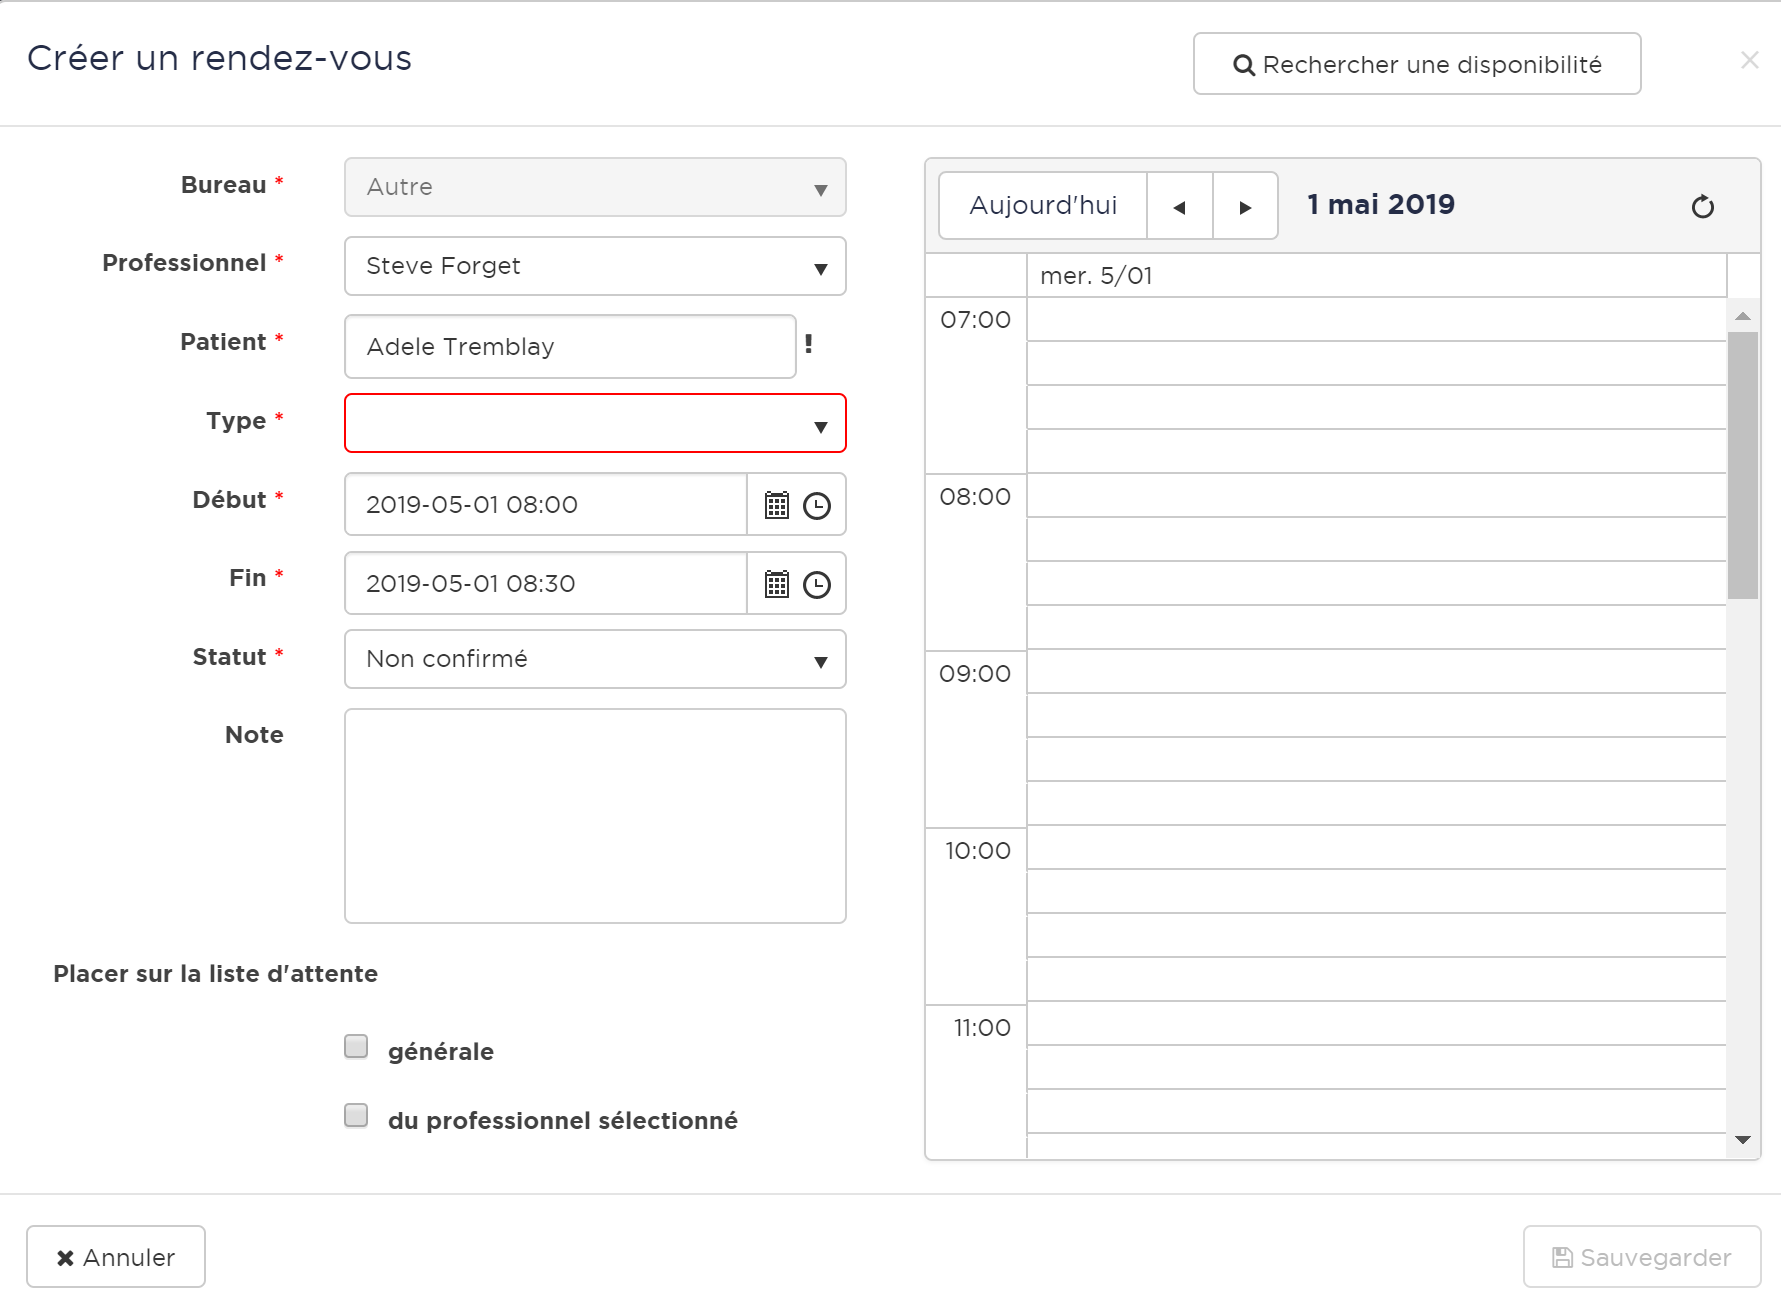Select the 09:00 time slot in calendar
Image resolution: width=1781 pixels, height=1297 pixels.
pos(1376,672)
